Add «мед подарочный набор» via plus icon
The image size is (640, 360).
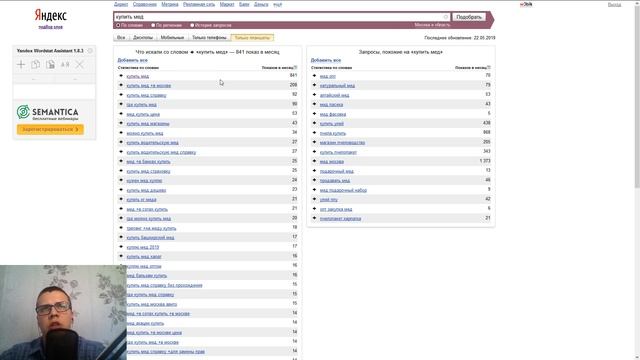[x=314, y=190]
